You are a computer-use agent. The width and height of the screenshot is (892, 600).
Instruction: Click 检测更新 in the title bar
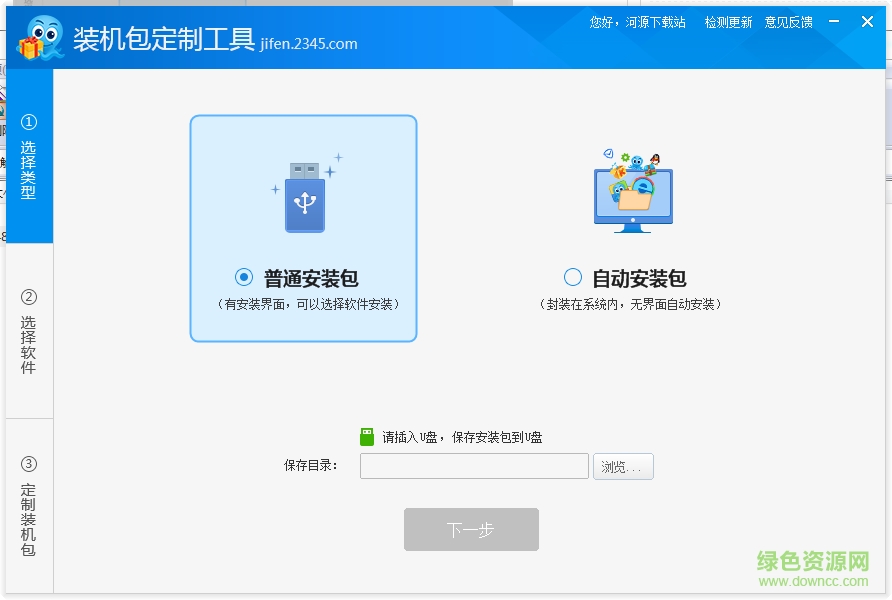727,21
